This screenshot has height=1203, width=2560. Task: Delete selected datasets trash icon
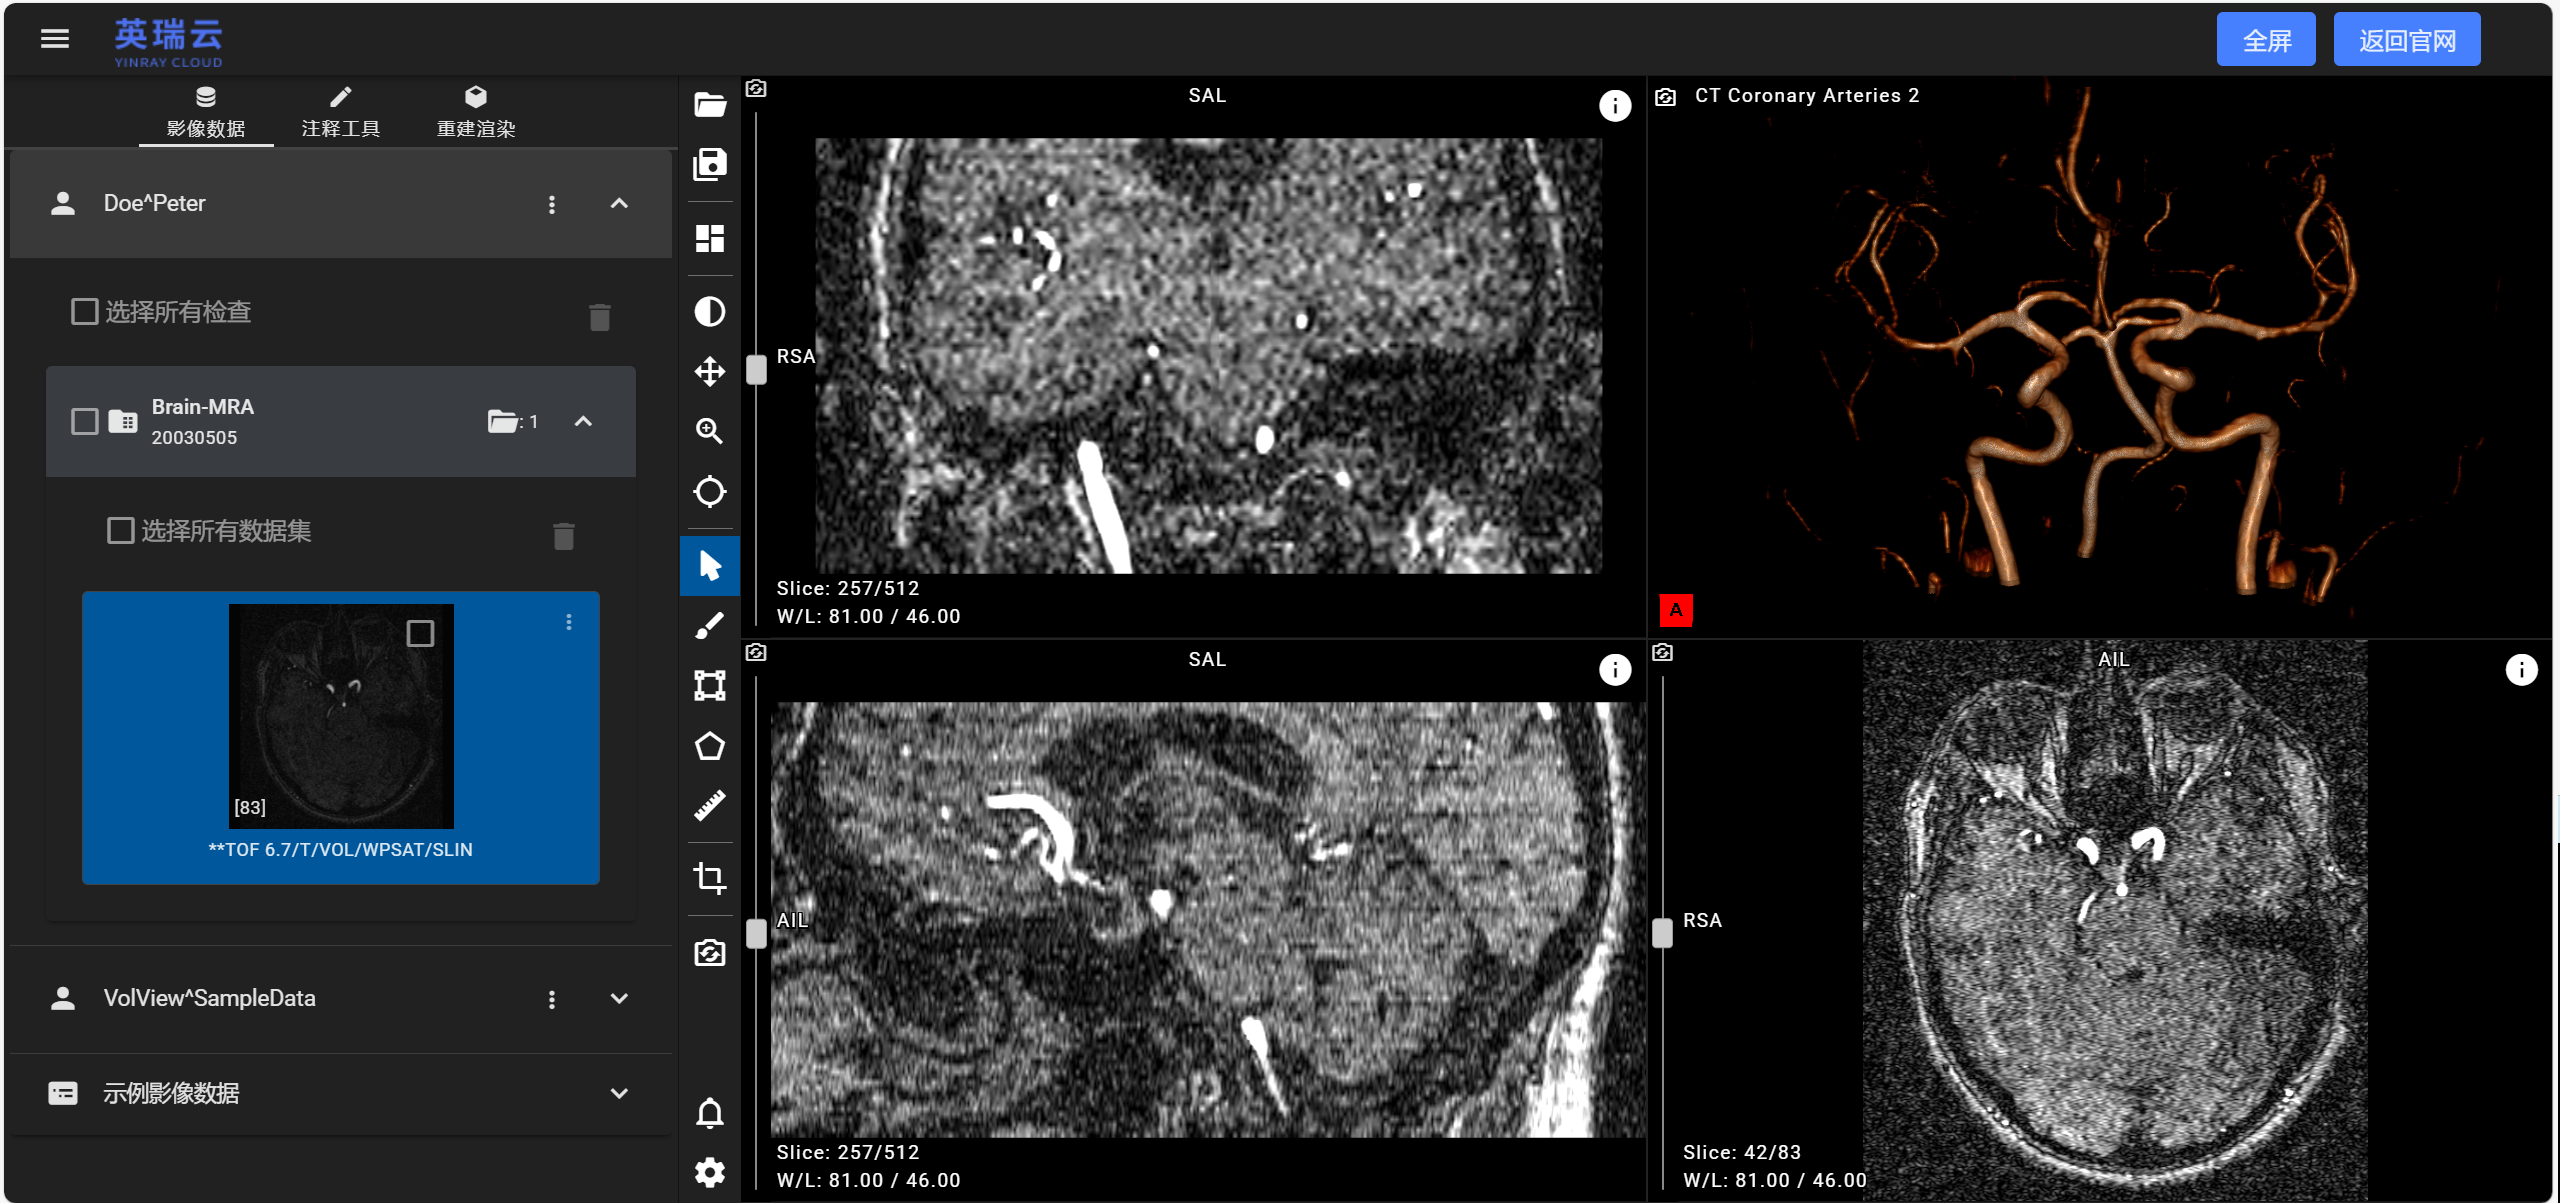tap(564, 536)
